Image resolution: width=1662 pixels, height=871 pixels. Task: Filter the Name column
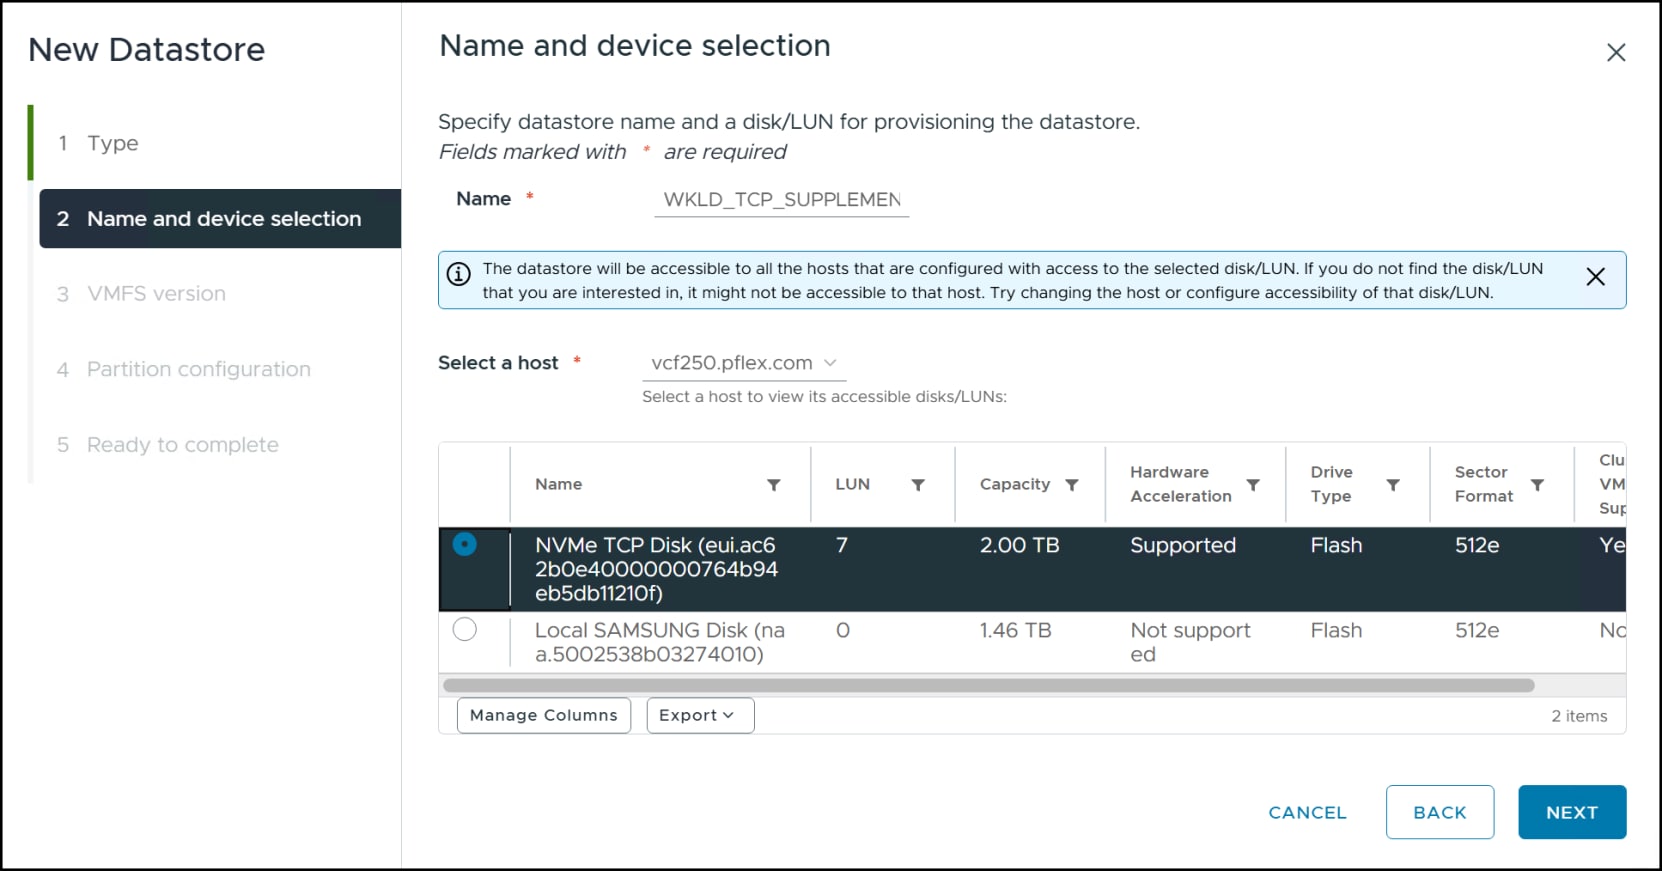tap(773, 485)
